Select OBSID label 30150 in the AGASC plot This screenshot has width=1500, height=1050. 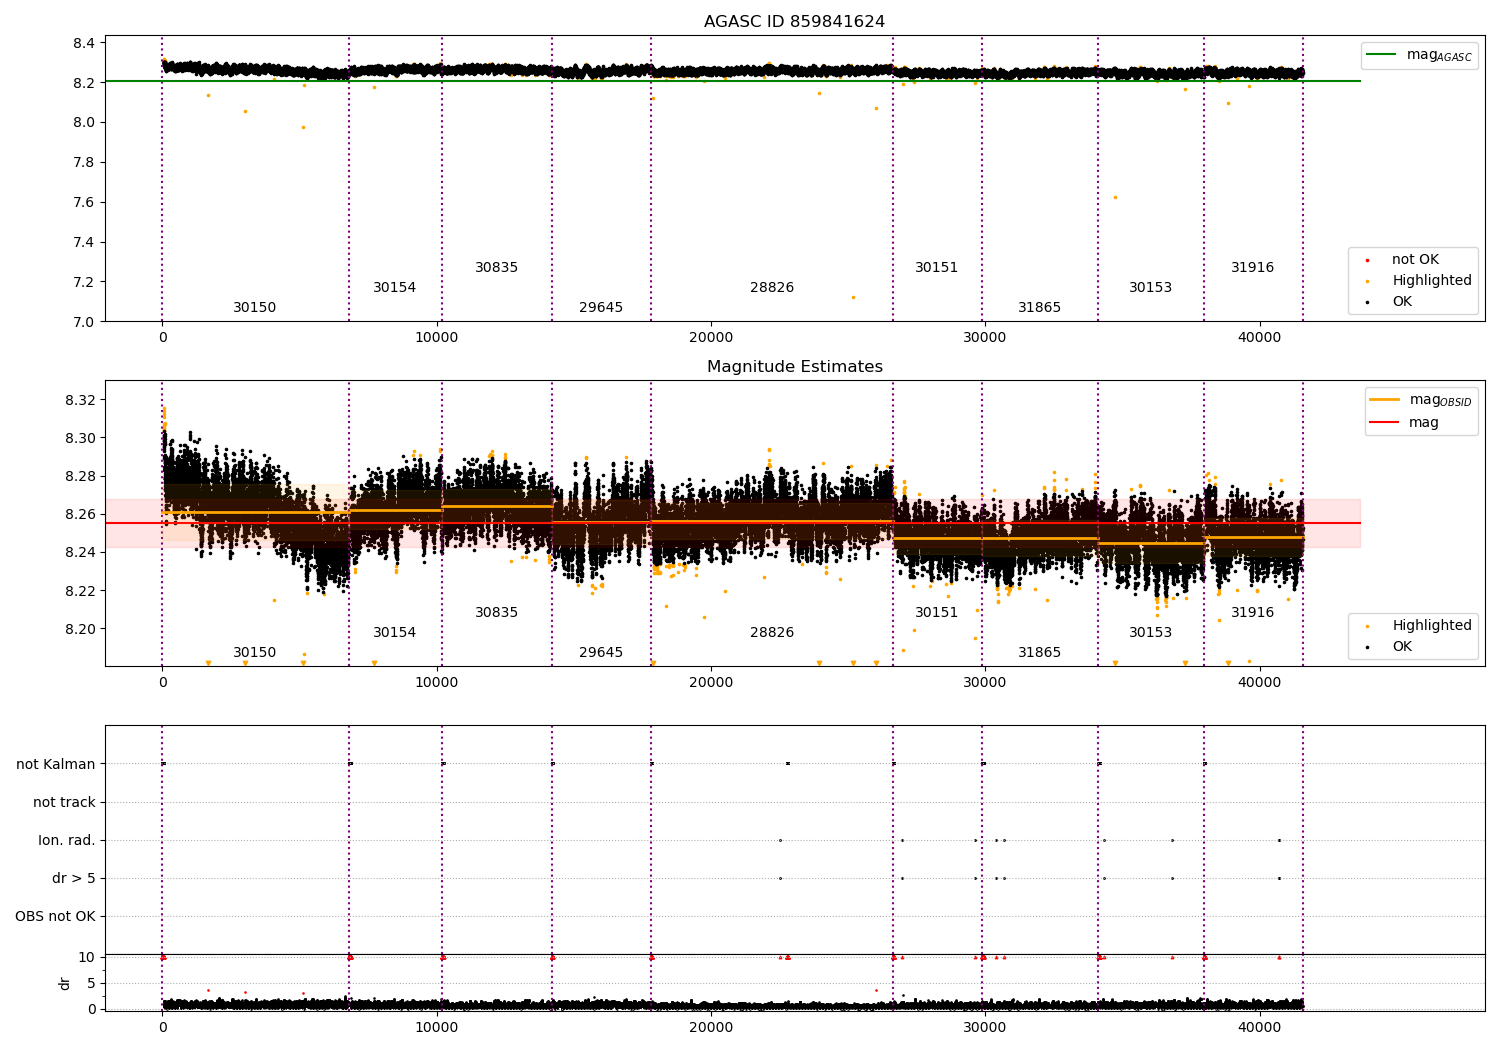pyautogui.click(x=255, y=308)
